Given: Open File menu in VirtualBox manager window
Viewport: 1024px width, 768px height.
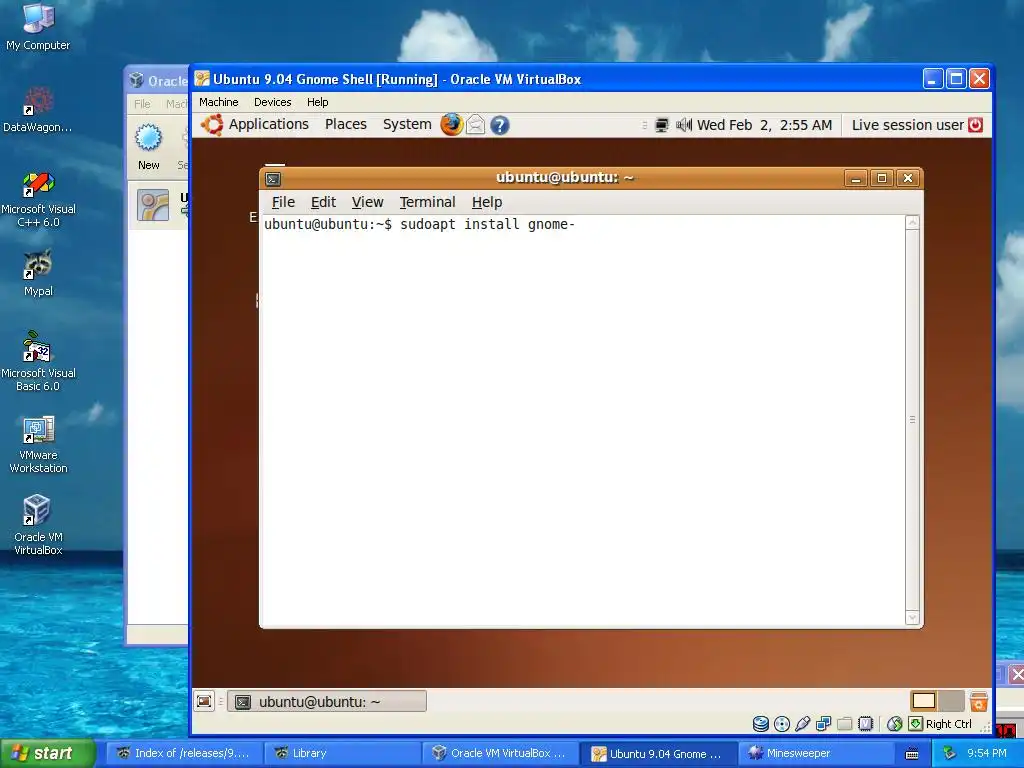Looking at the screenshot, I should 142,104.
